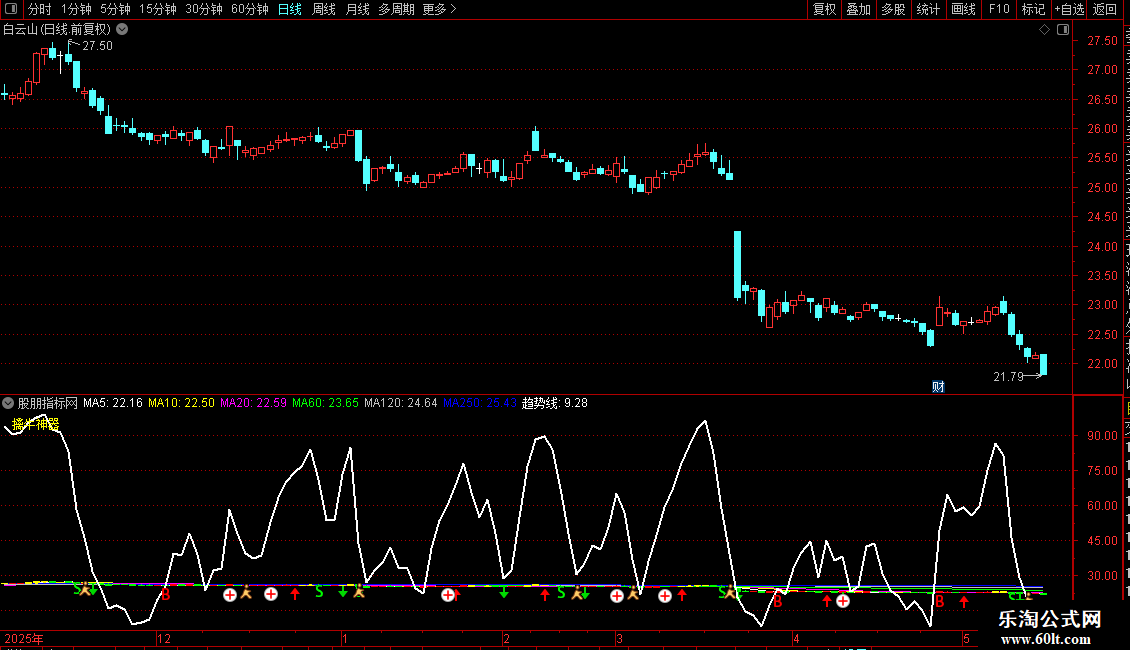Open the indicator dropdown before 股朋指标网
The width and height of the screenshot is (1130, 650).
[8, 403]
